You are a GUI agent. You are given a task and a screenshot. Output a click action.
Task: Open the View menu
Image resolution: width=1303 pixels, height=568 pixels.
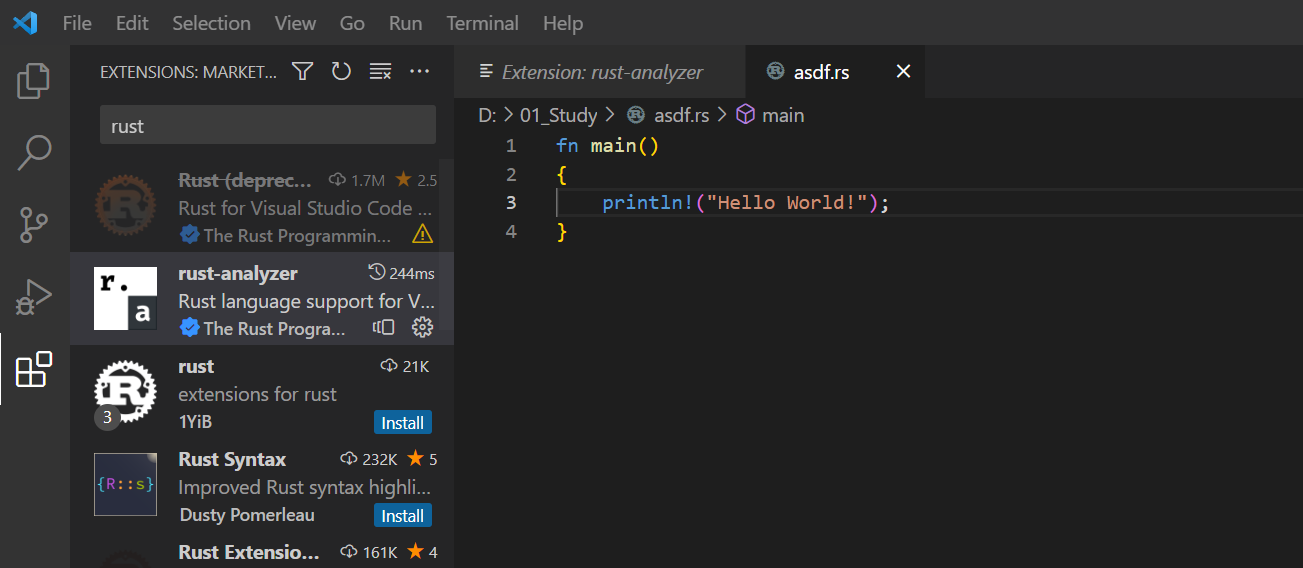pyautogui.click(x=295, y=23)
